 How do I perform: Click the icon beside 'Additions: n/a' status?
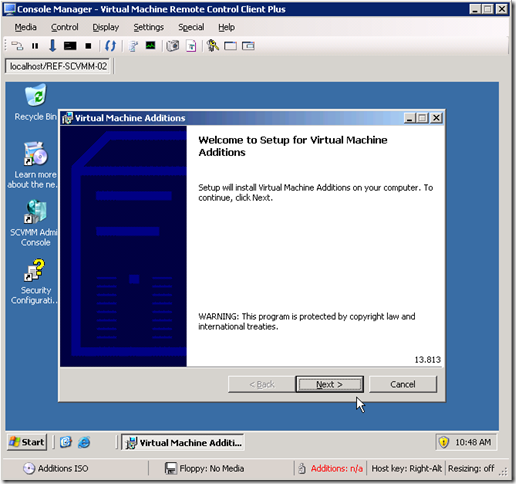coord(302,468)
